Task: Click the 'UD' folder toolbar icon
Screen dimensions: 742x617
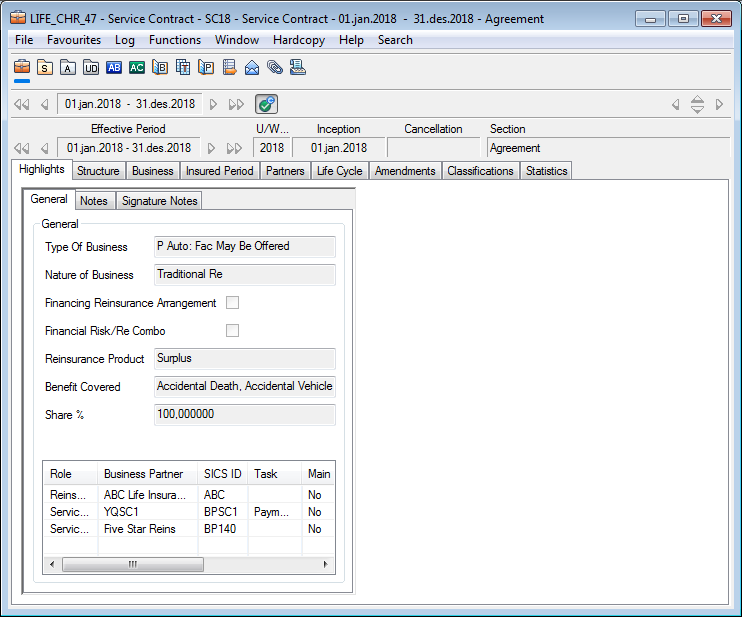Action: point(91,67)
